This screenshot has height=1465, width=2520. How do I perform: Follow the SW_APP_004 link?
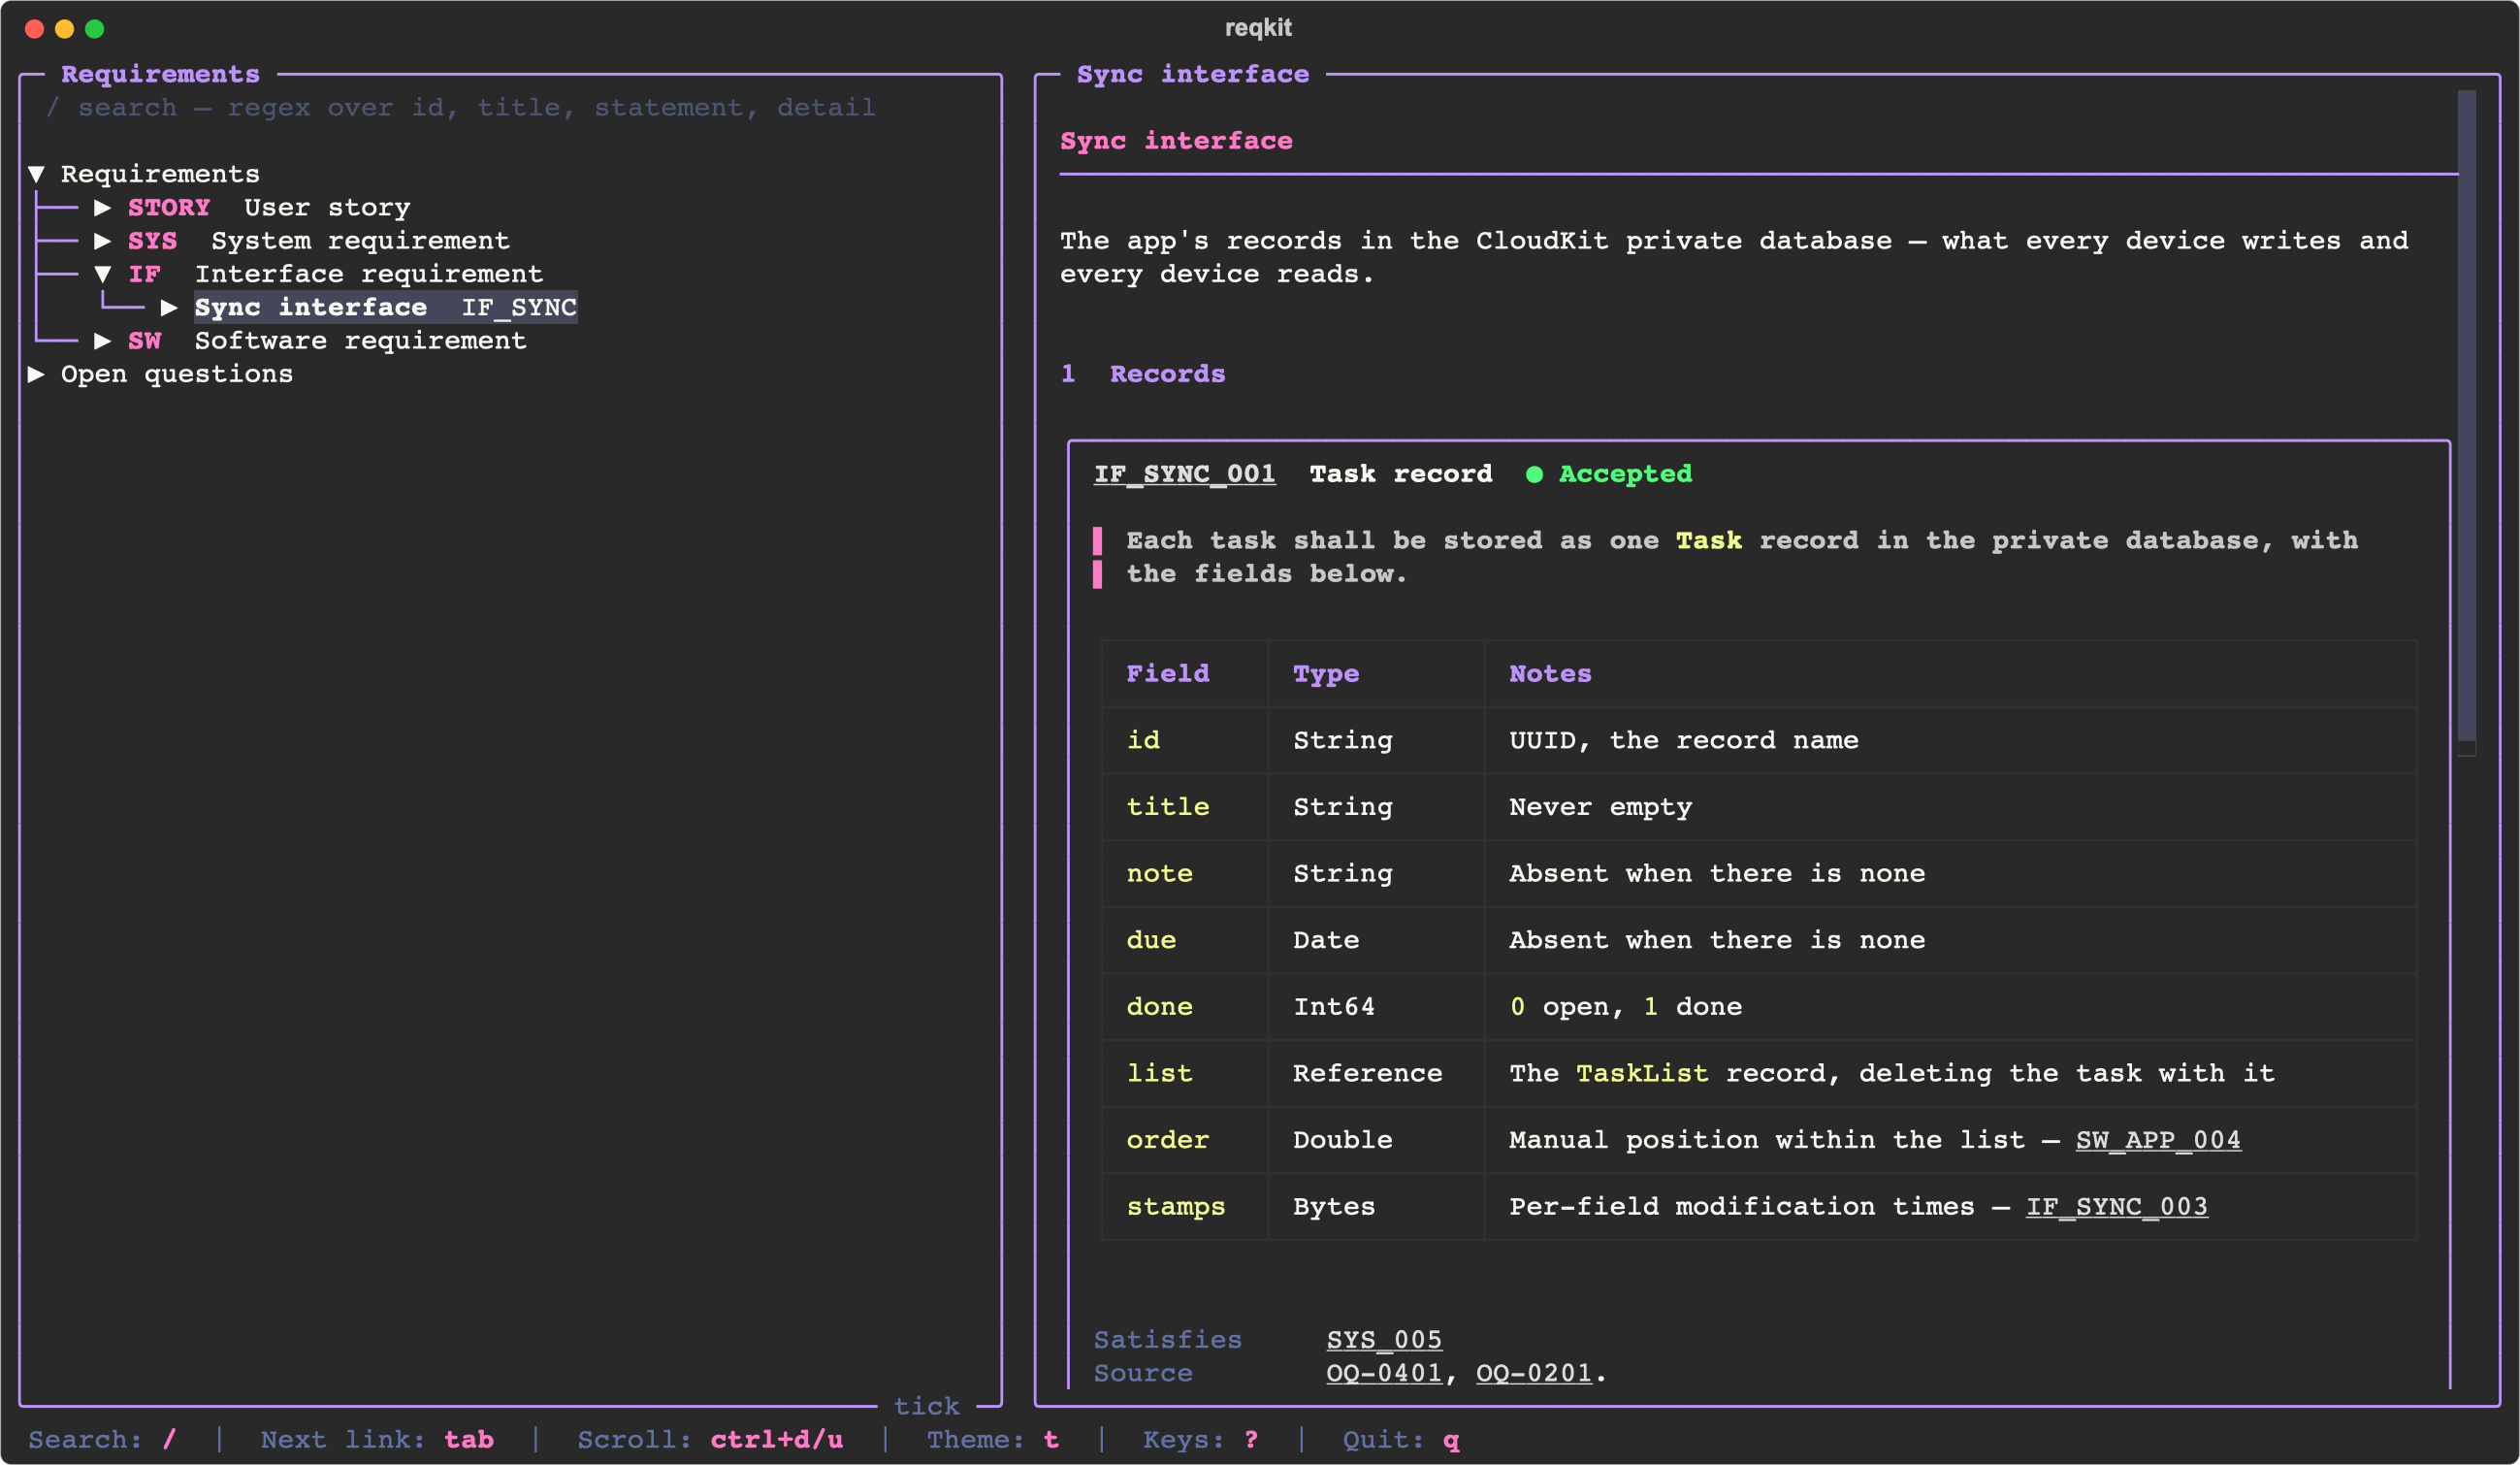click(2158, 1140)
